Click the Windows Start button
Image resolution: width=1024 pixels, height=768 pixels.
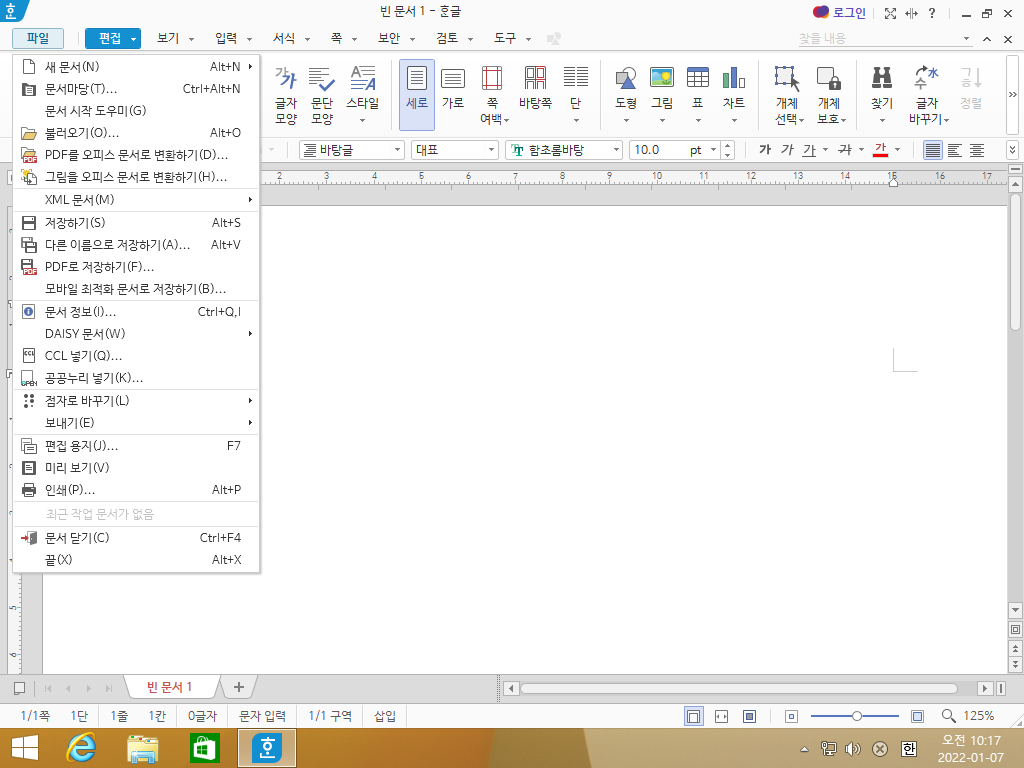pos(24,748)
